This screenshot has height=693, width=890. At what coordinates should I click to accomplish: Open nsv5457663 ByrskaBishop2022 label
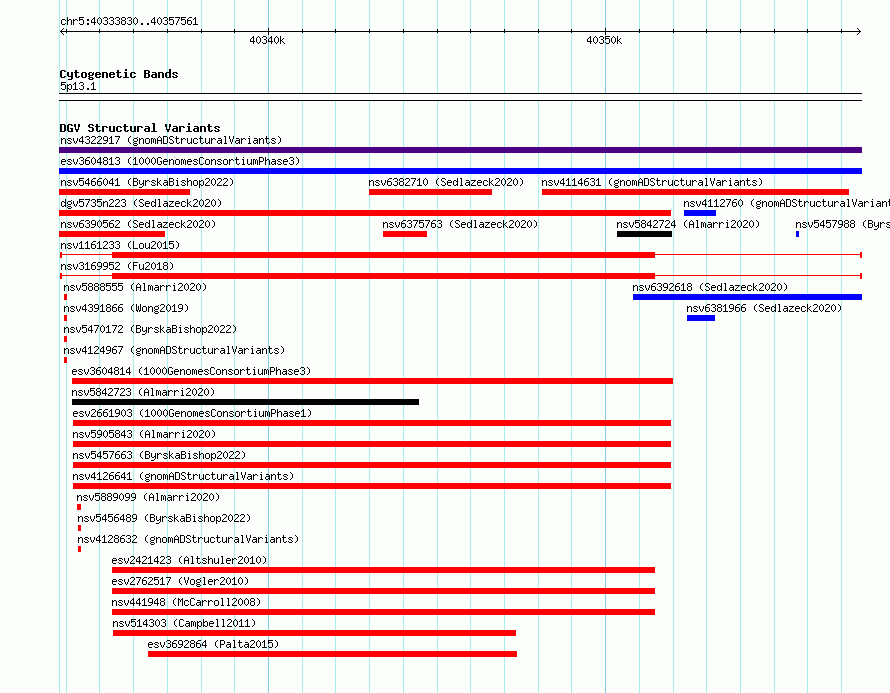[x=159, y=455]
